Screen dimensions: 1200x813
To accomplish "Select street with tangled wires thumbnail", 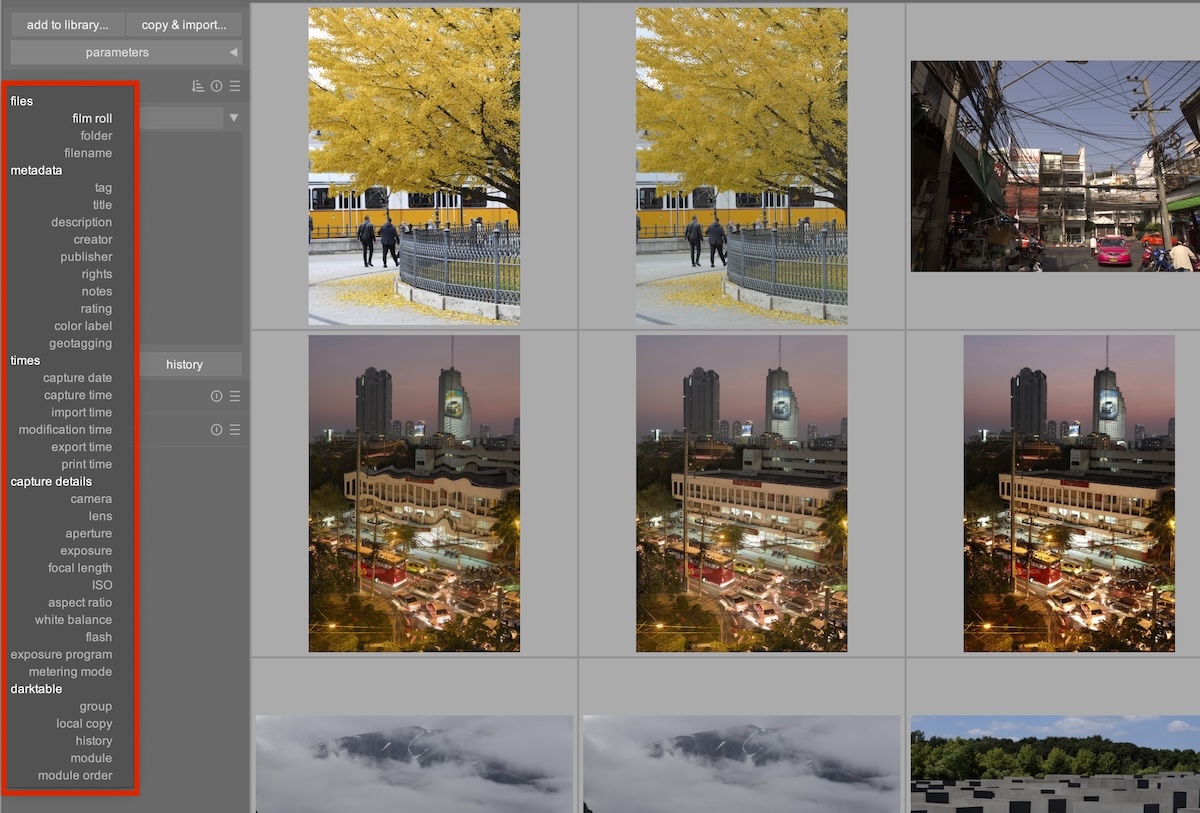I will 1055,166.
